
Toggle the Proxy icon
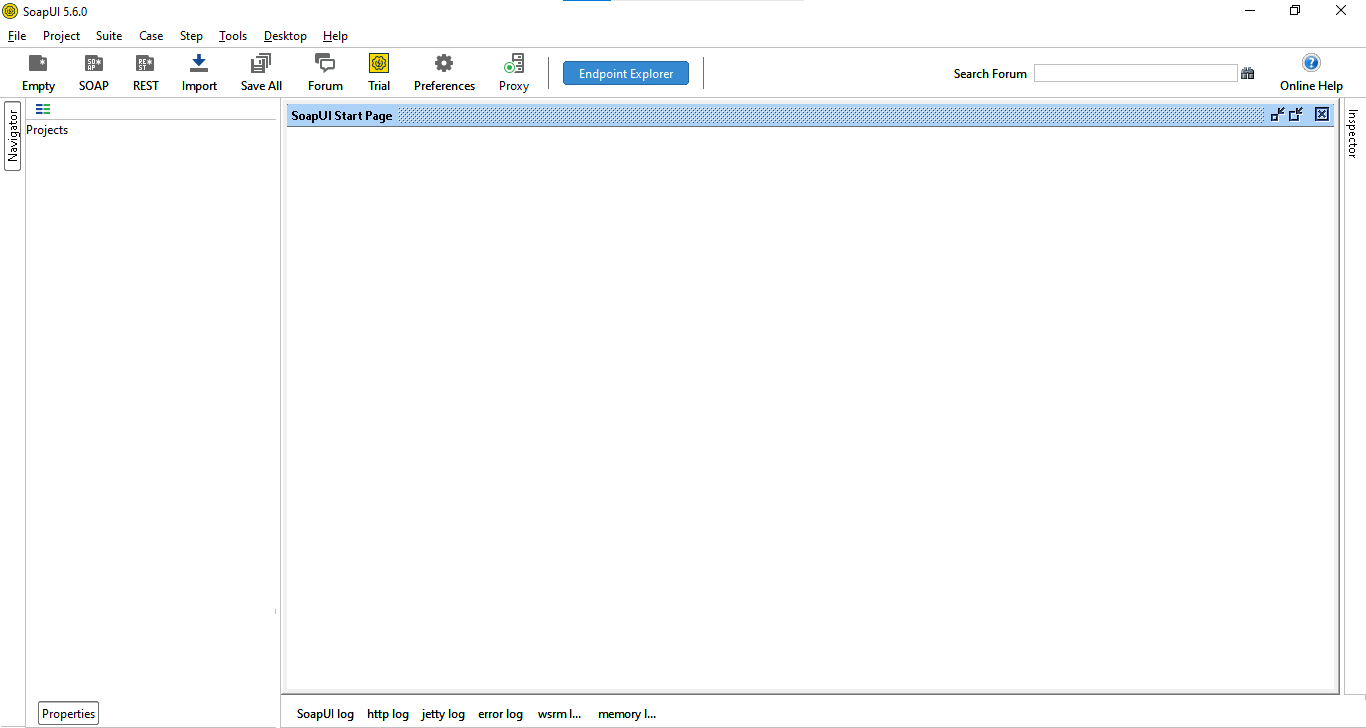(x=514, y=64)
